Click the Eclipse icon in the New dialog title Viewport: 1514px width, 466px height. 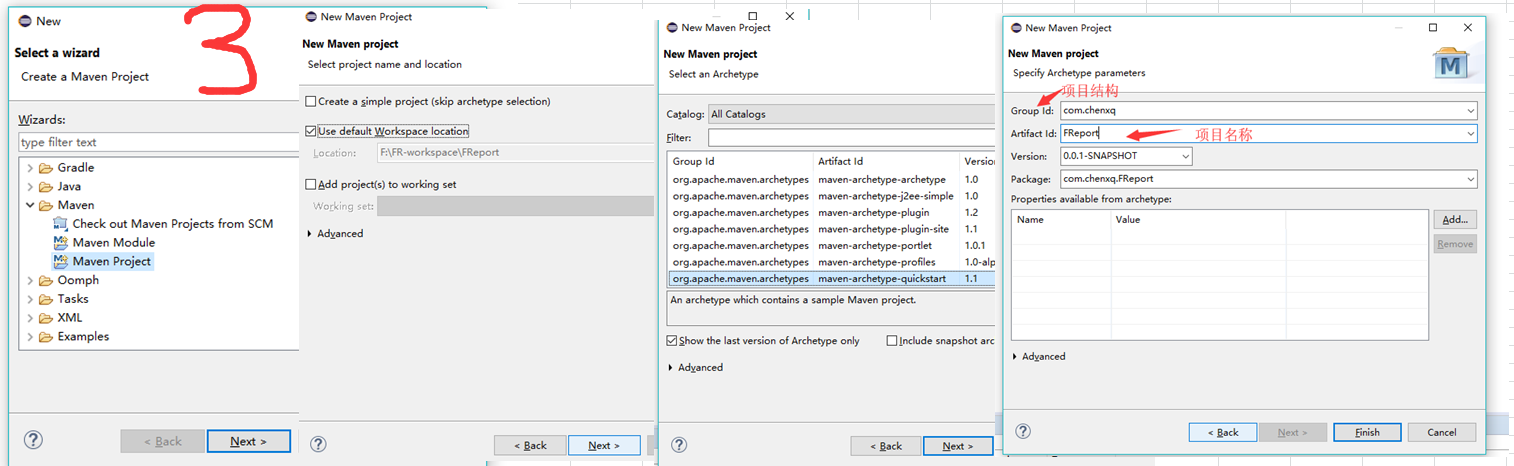[24, 21]
